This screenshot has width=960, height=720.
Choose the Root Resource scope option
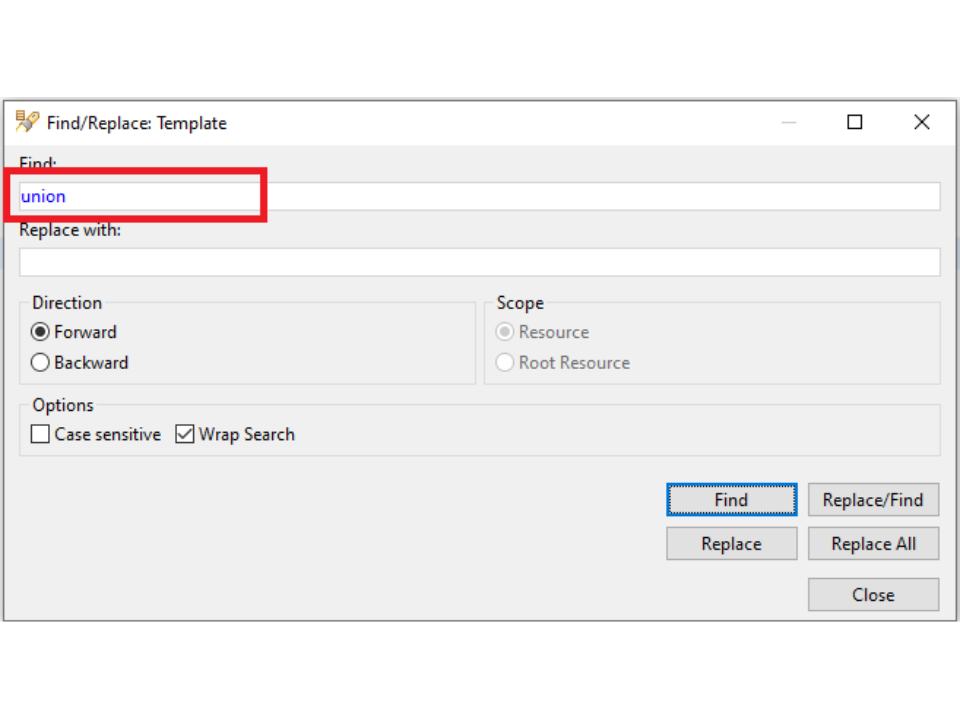tap(505, 363)
